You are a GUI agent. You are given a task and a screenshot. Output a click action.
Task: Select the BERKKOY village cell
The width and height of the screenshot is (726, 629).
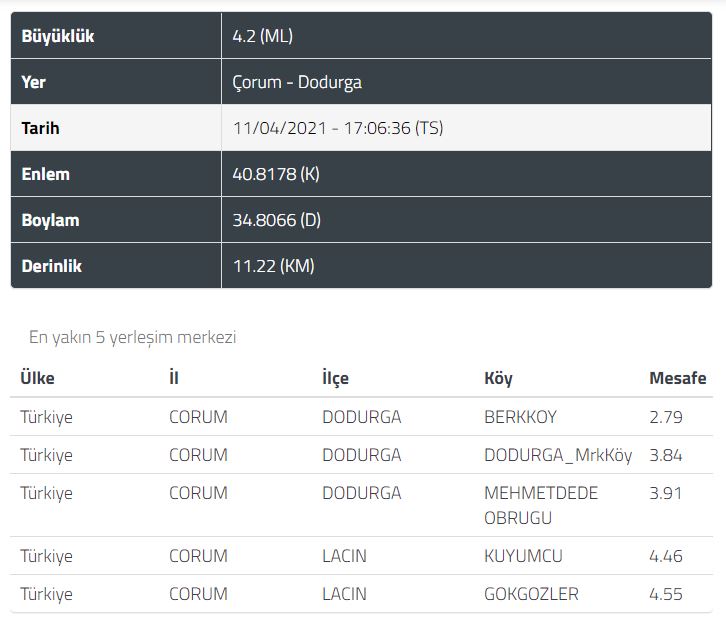click(x=520, y=417)
